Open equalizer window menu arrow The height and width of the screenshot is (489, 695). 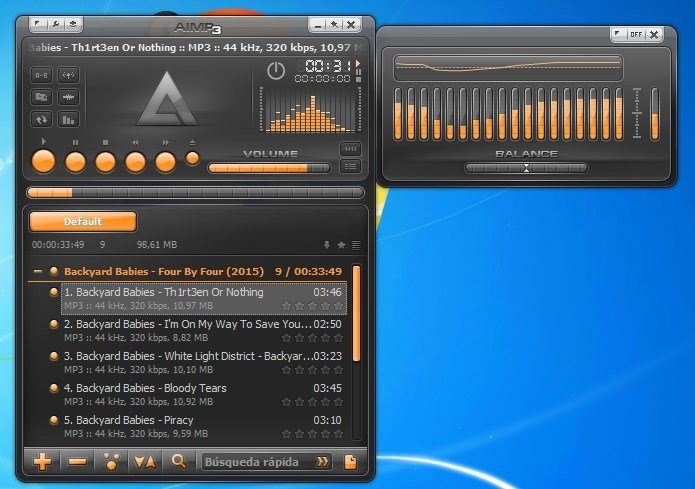pos(618,34)
